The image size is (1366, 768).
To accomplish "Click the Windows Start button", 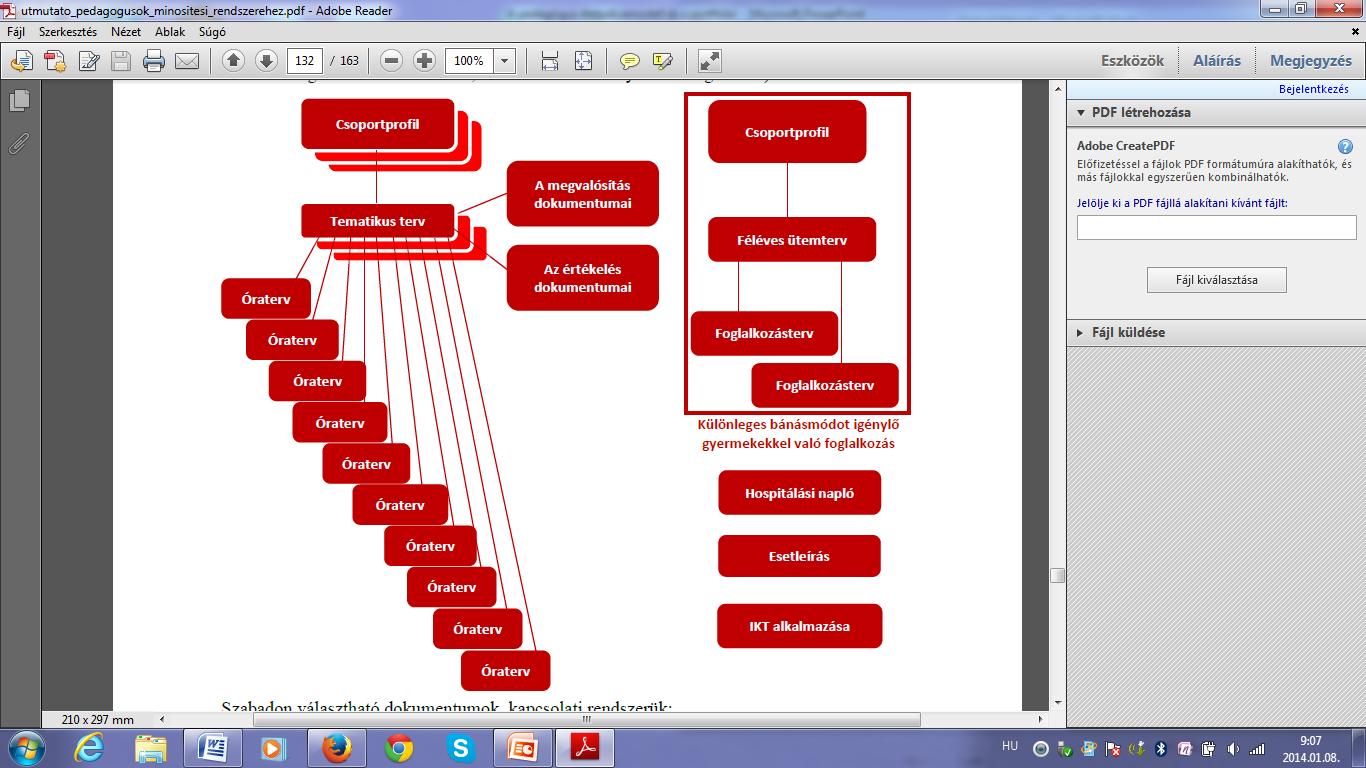I will (x=27, y=748).
